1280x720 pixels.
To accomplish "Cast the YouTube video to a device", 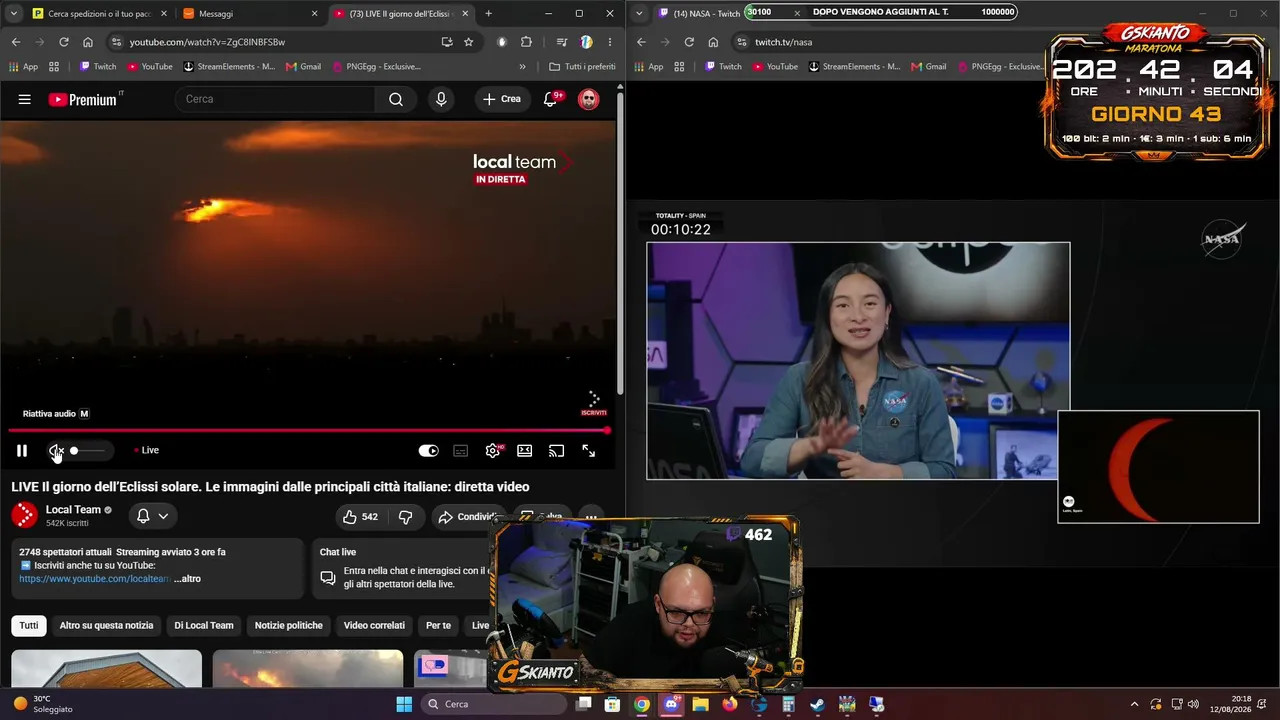I will (557, 451).
